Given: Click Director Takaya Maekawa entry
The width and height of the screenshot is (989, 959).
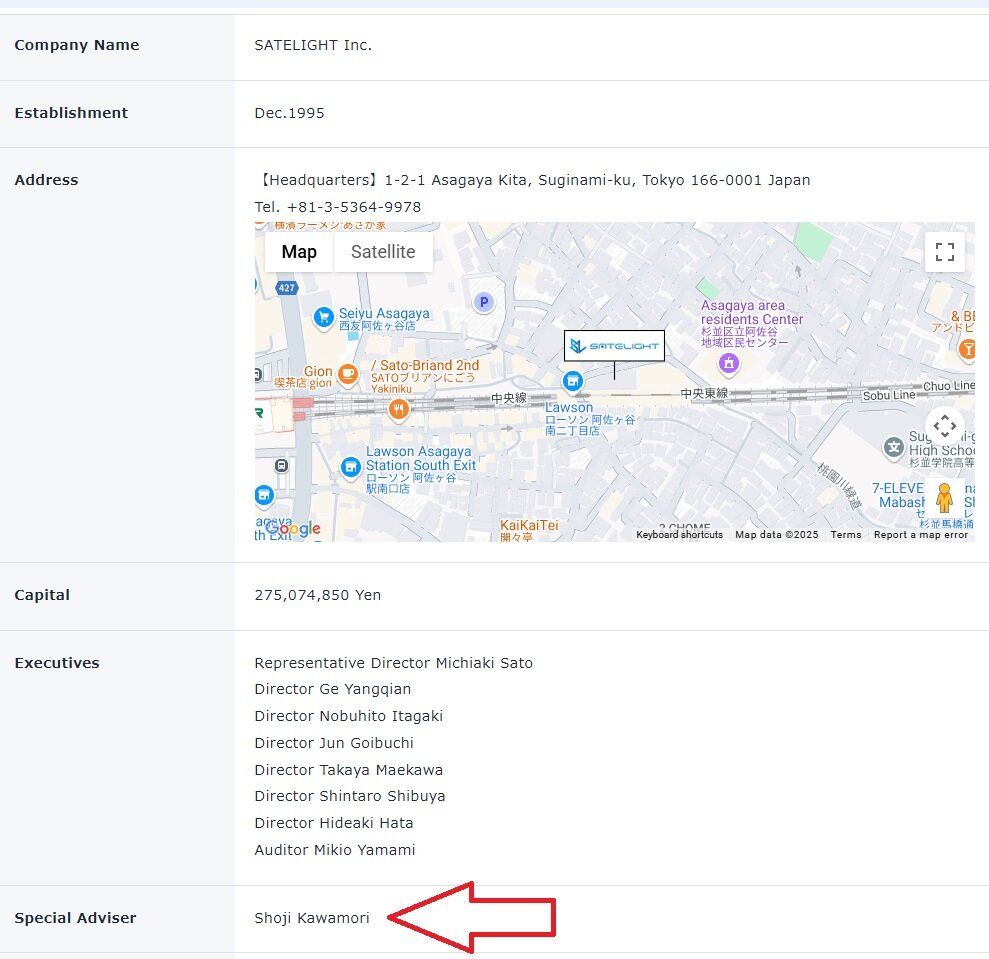Looking at the screenshot, I should [349, 770].
